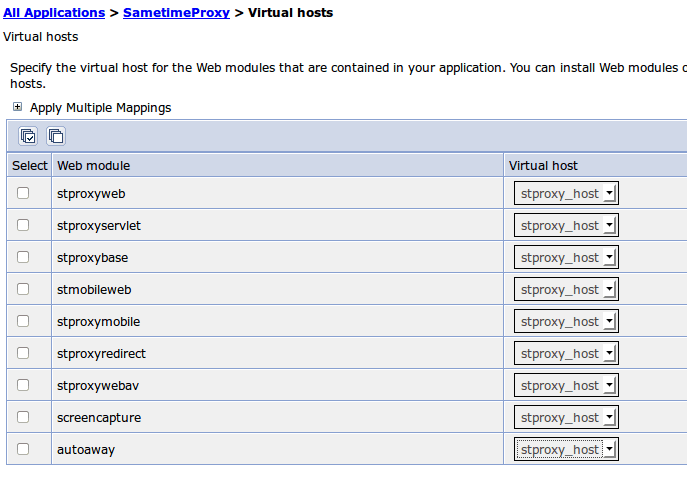Enable the stmobileweb module checkbox
The image size is (687, 479).
(23, 289)
